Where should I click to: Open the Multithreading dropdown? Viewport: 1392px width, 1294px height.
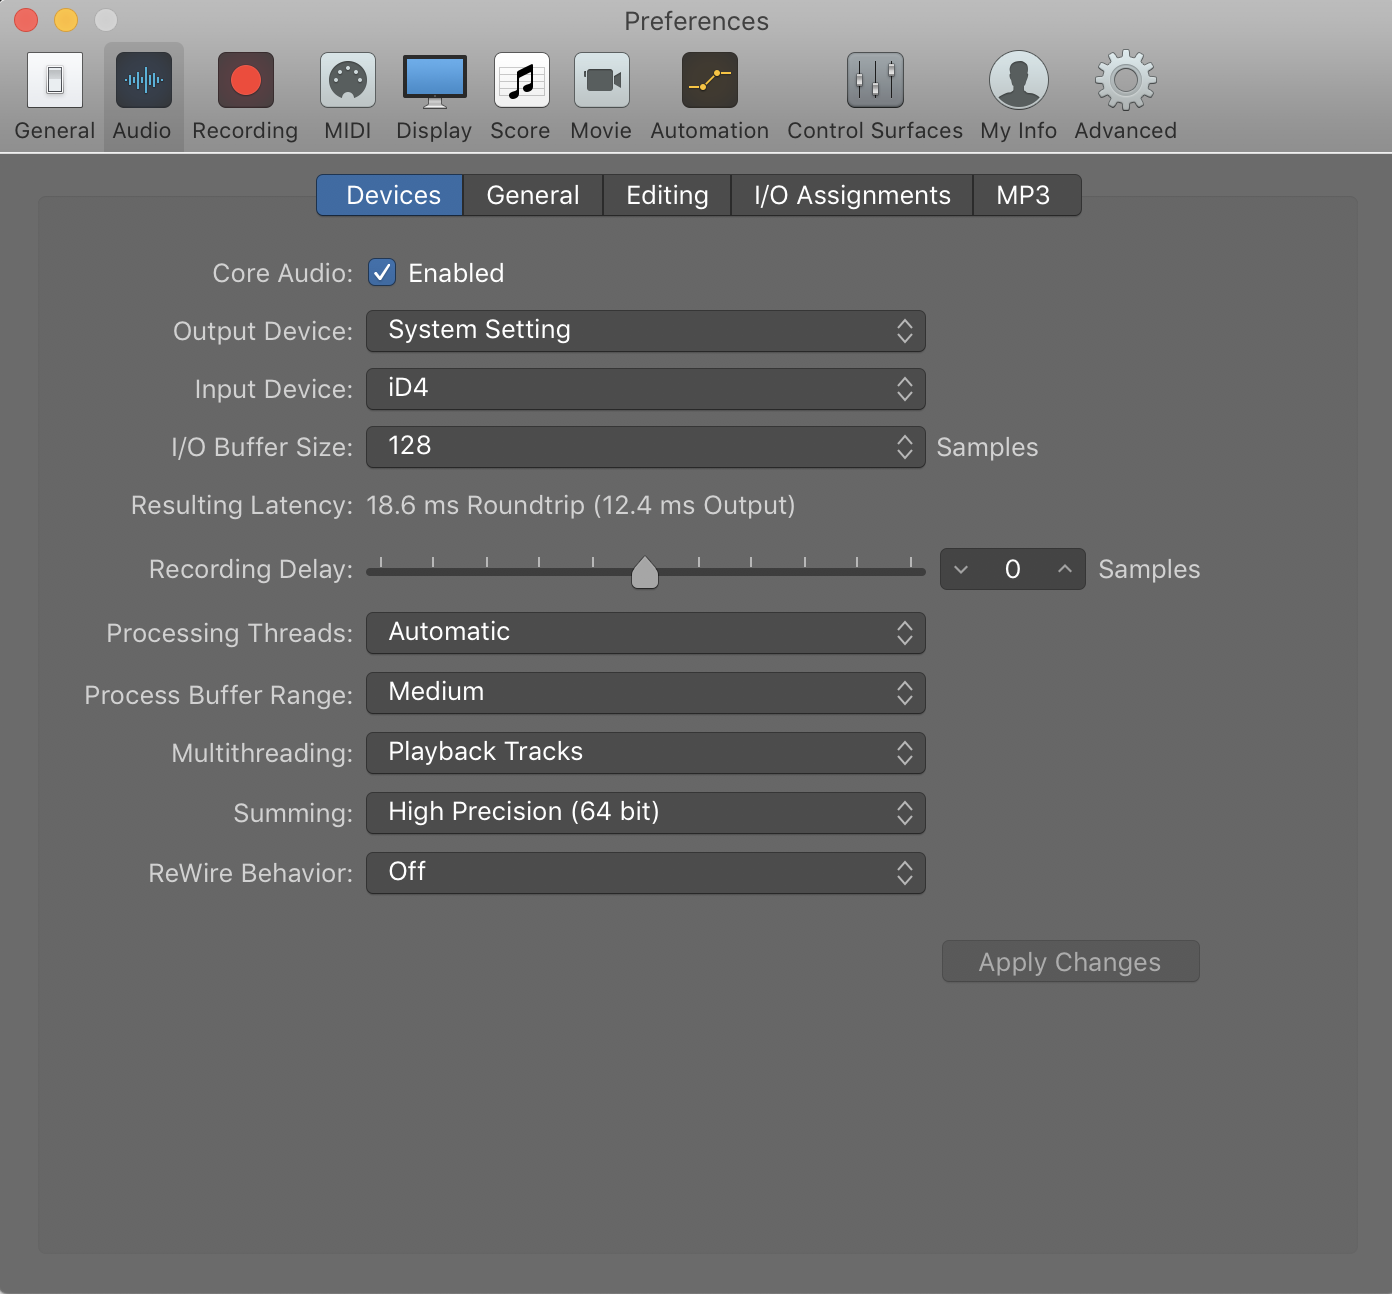tap(646, 753)
